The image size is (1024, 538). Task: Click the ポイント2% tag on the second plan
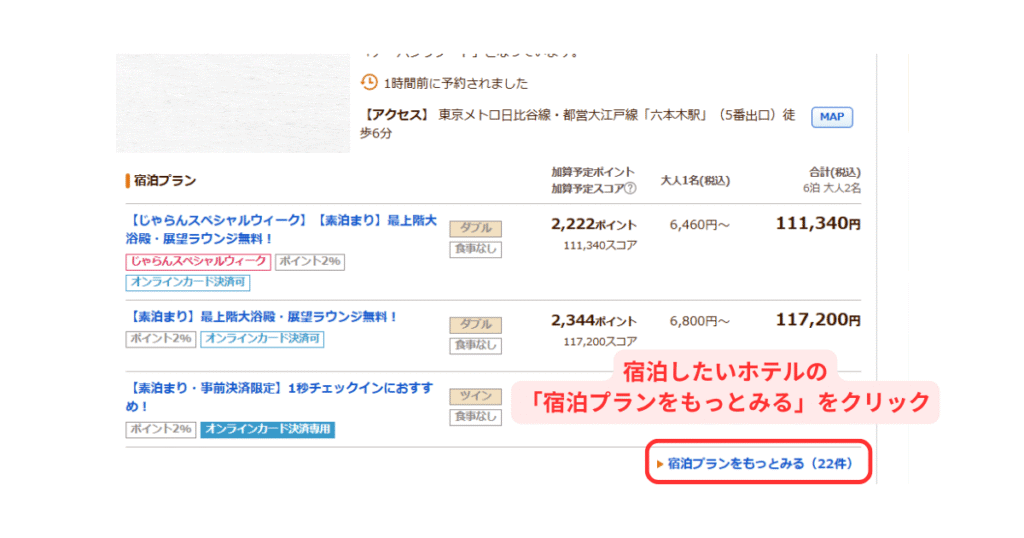(x=160, y=339)
